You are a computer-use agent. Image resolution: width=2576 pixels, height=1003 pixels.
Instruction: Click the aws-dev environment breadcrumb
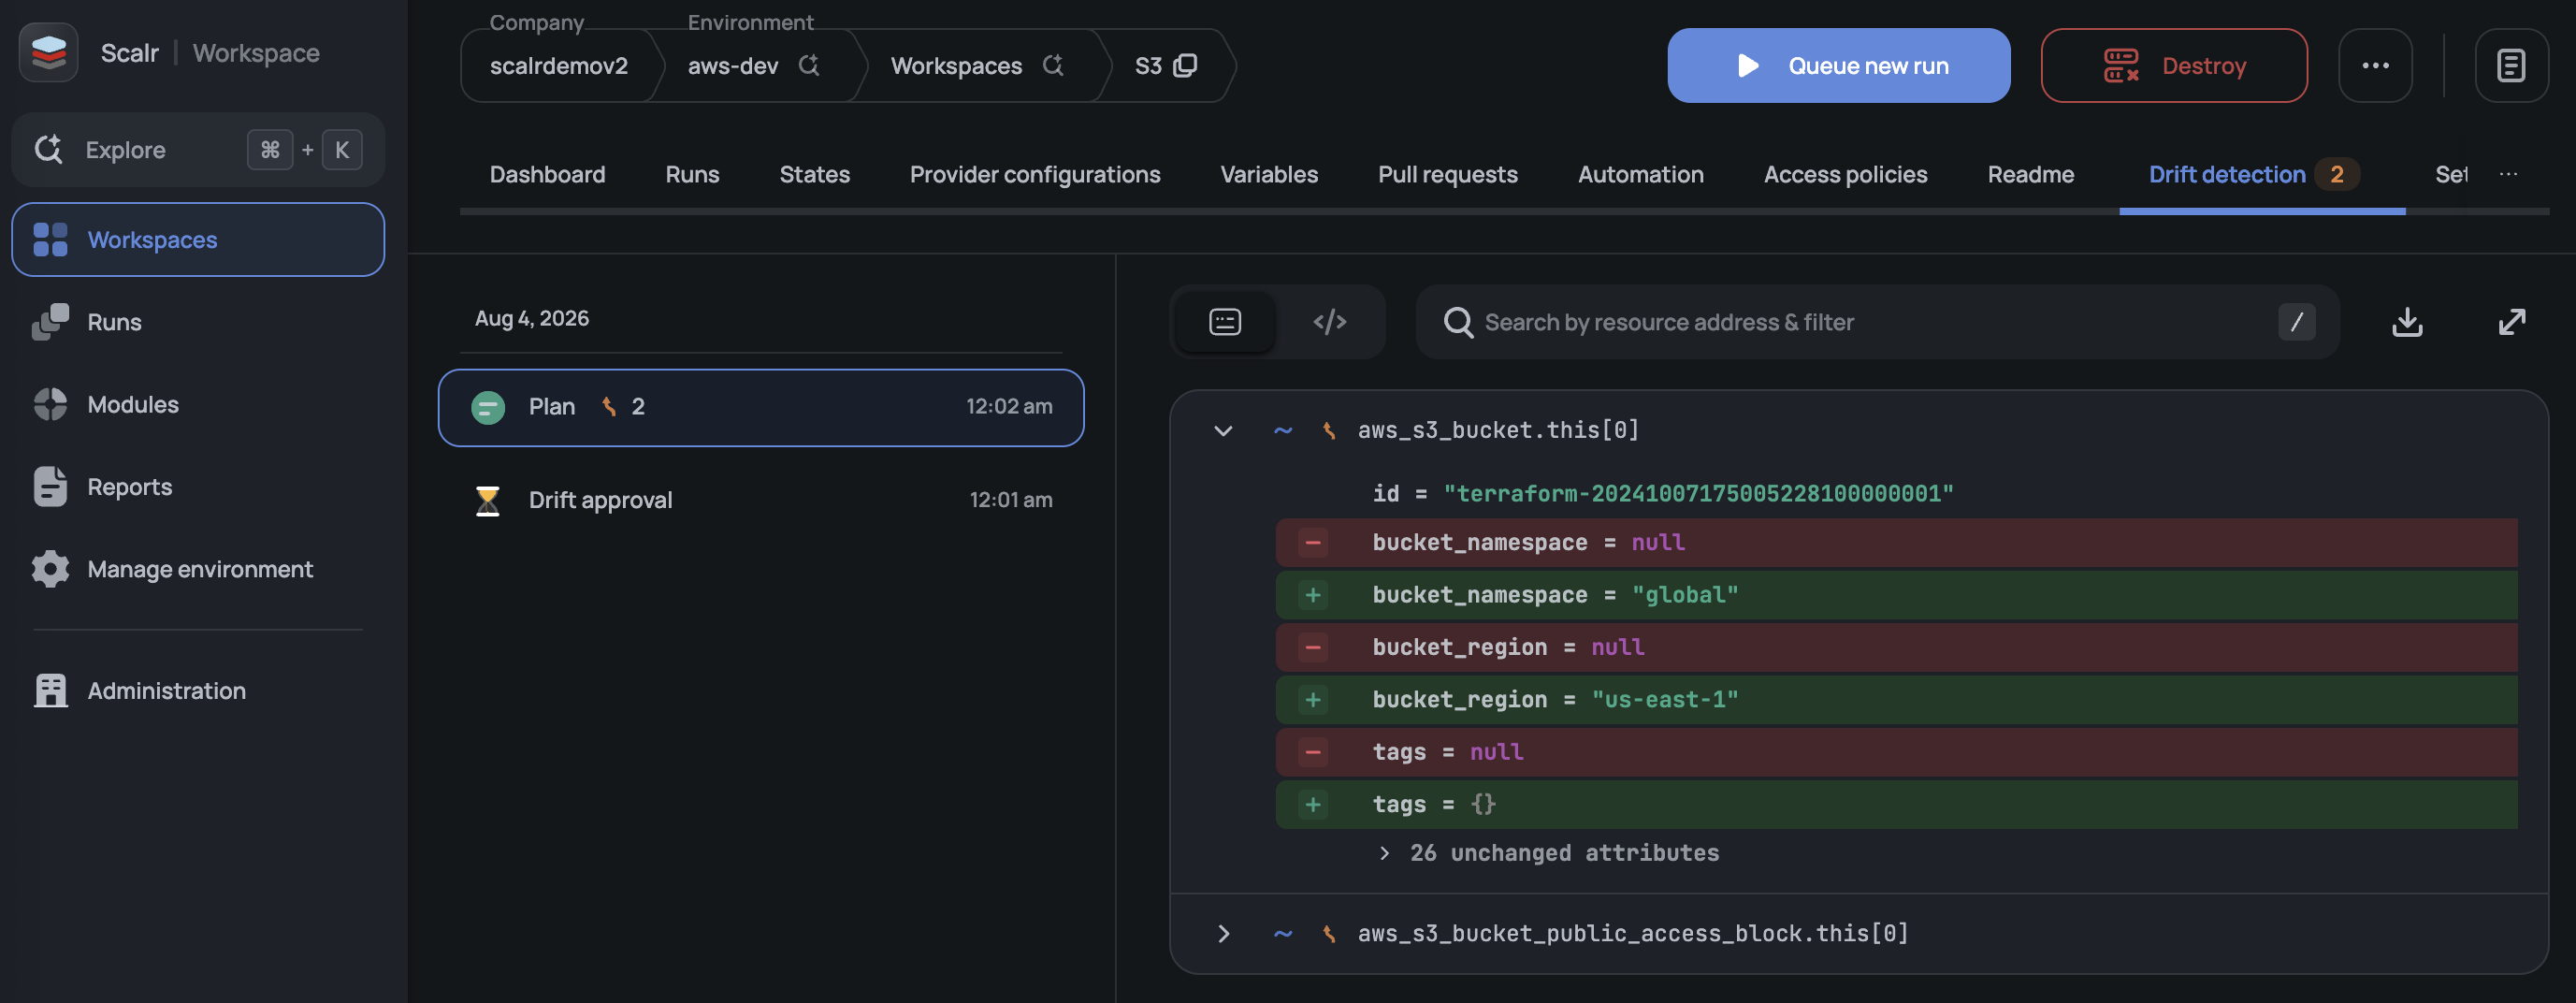click(732, 66)
